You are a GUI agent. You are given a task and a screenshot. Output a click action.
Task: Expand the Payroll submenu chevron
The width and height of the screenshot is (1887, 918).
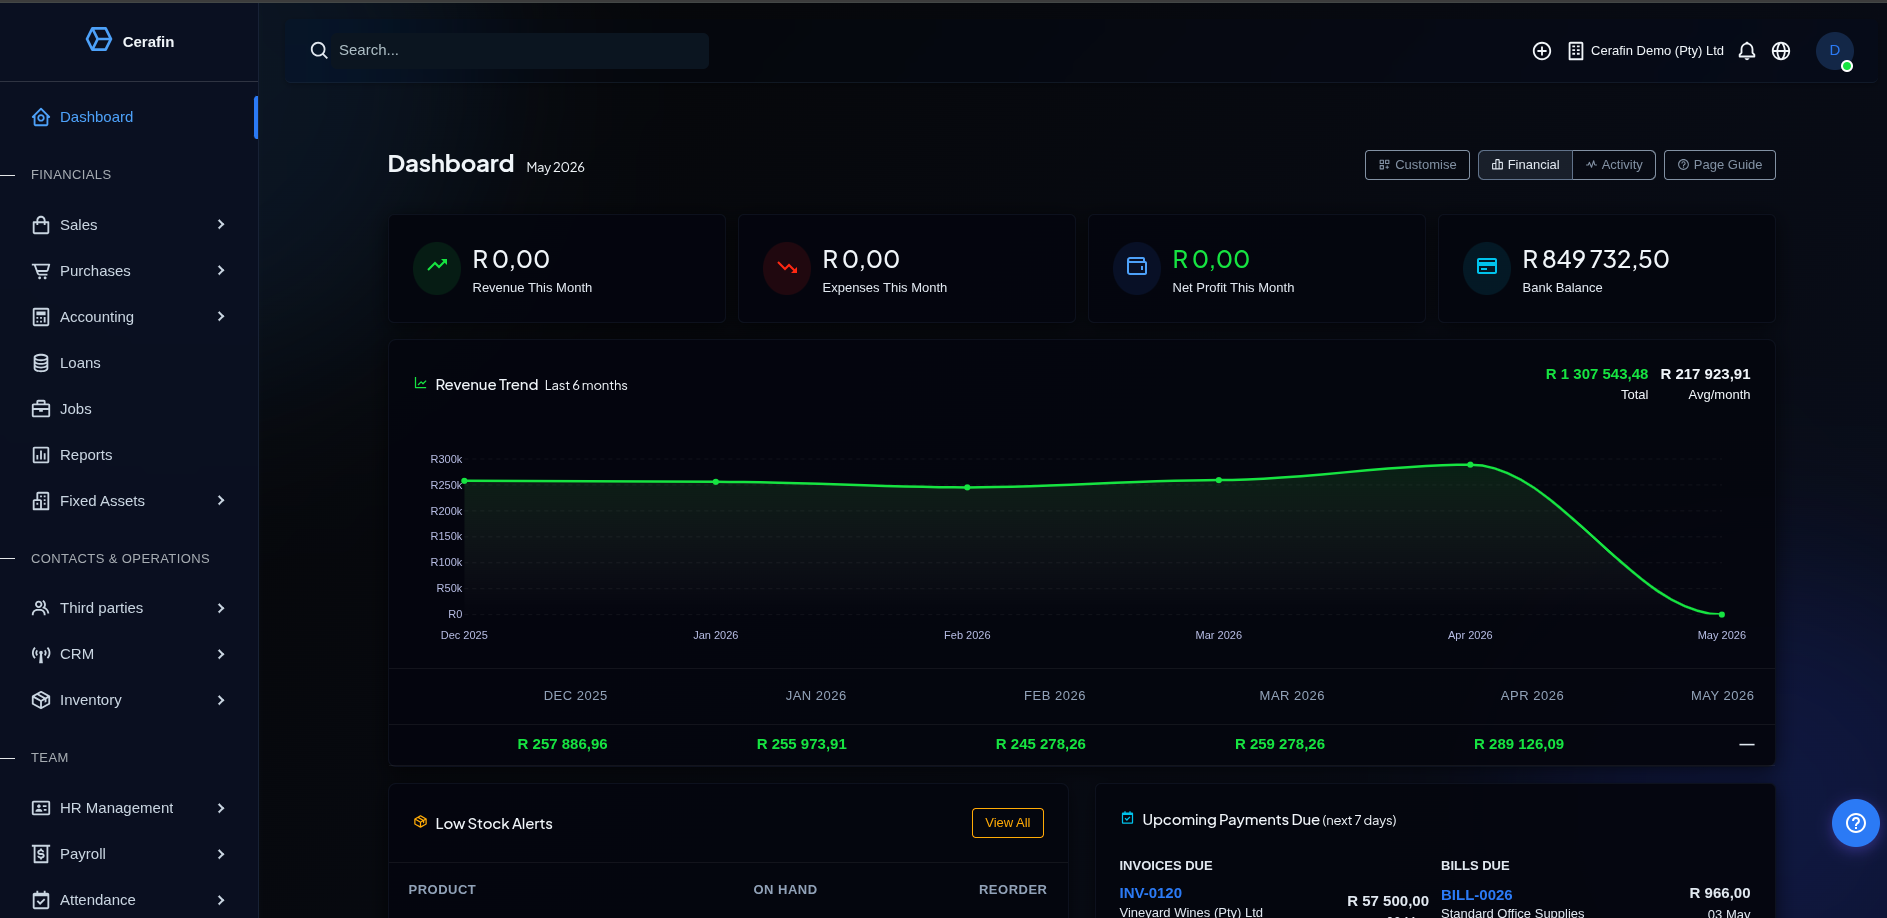coord(221,854)
